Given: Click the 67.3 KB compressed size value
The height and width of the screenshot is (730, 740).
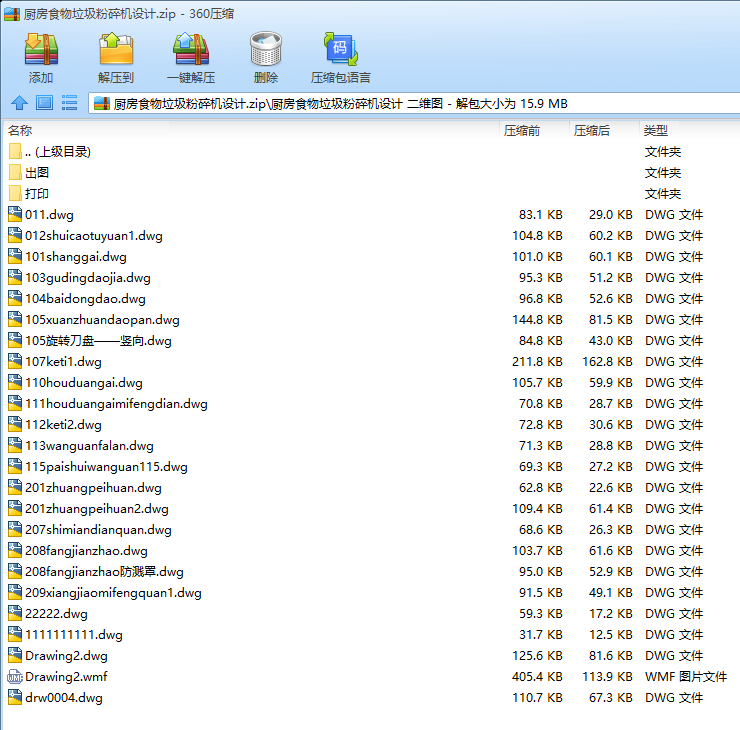Looking at the screenshot, I should pos(611,697).
